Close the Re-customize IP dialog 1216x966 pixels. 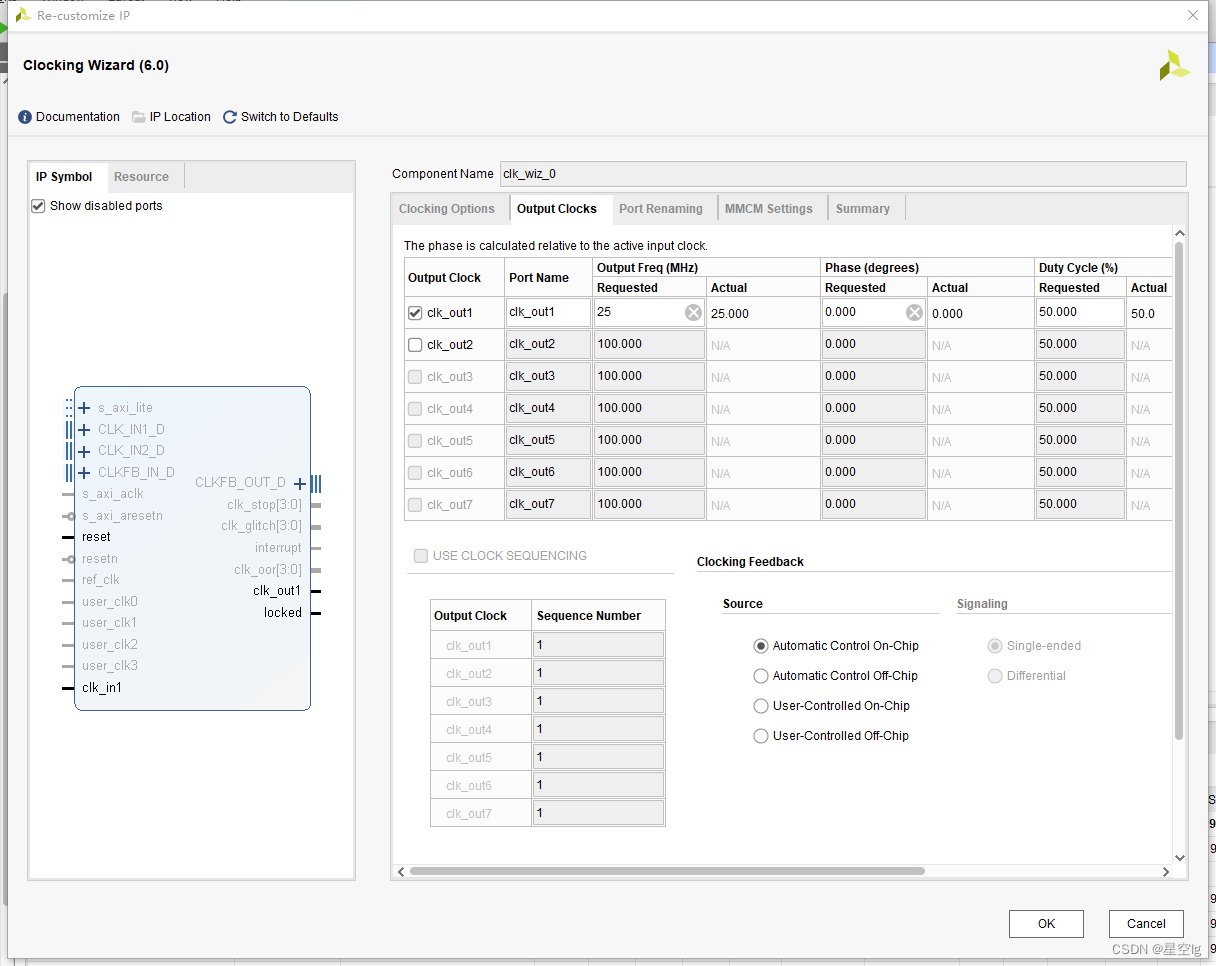pyautogui.click(x=1192, y=15)
